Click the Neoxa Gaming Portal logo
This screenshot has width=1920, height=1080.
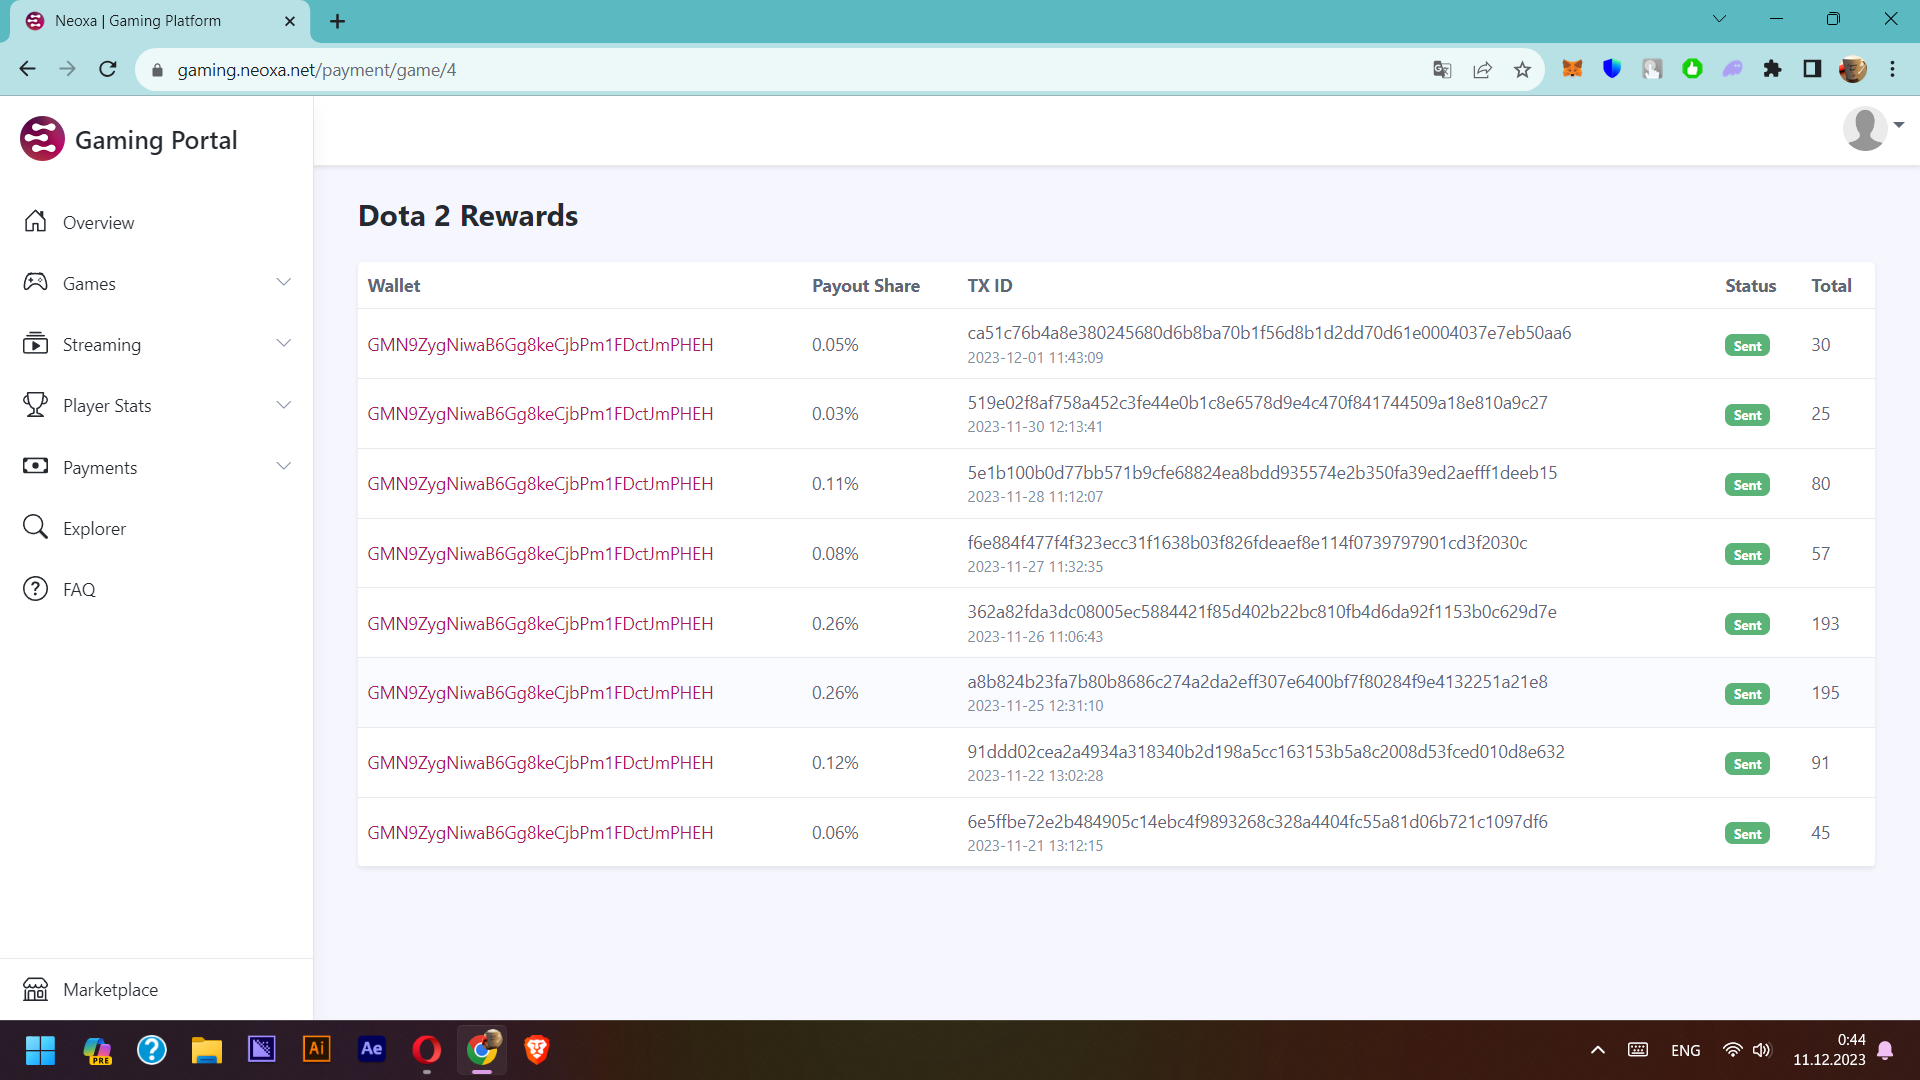(42, 139)
